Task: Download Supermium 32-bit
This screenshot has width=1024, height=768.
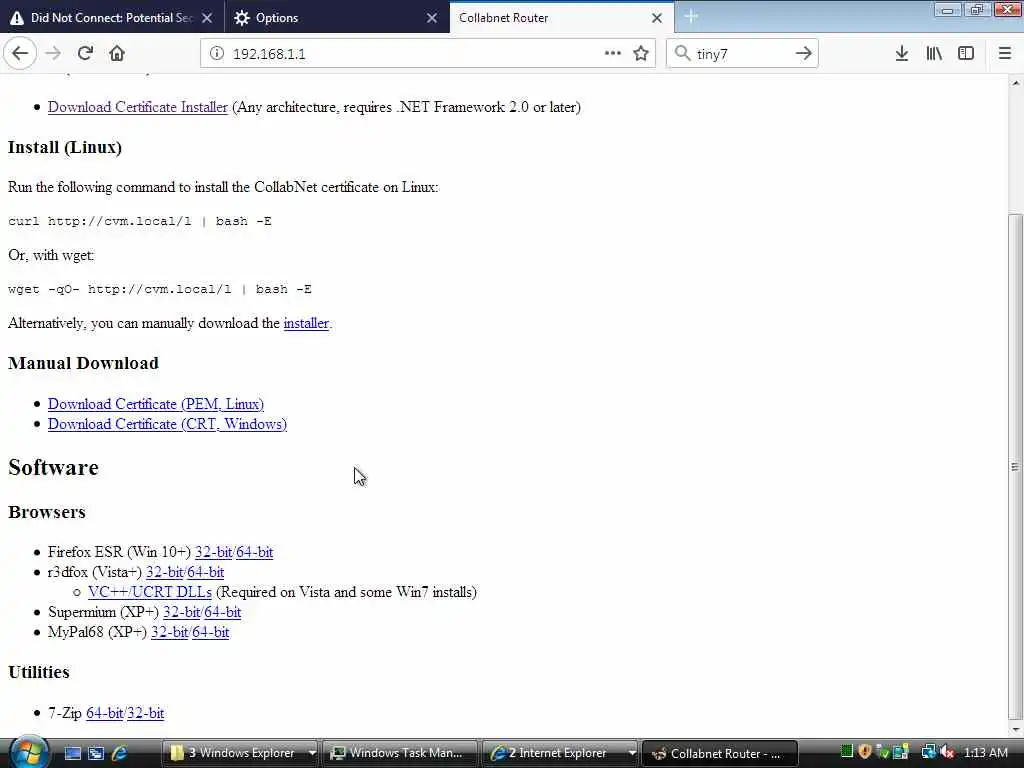Action: [182, 613]
